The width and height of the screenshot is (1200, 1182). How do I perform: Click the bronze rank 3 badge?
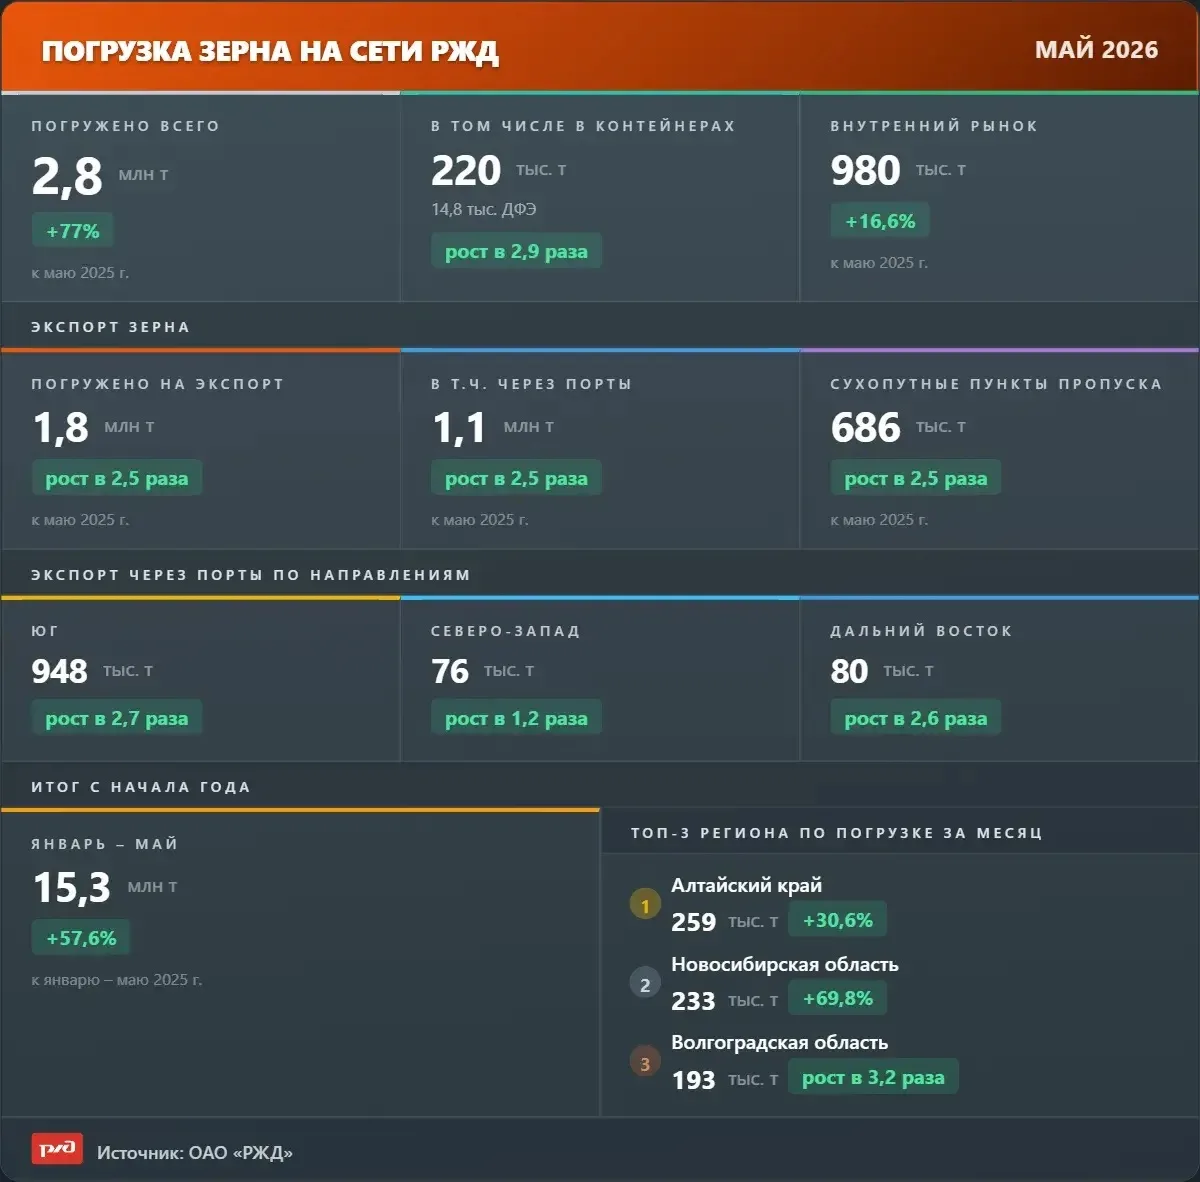[x=645, y=1063]
